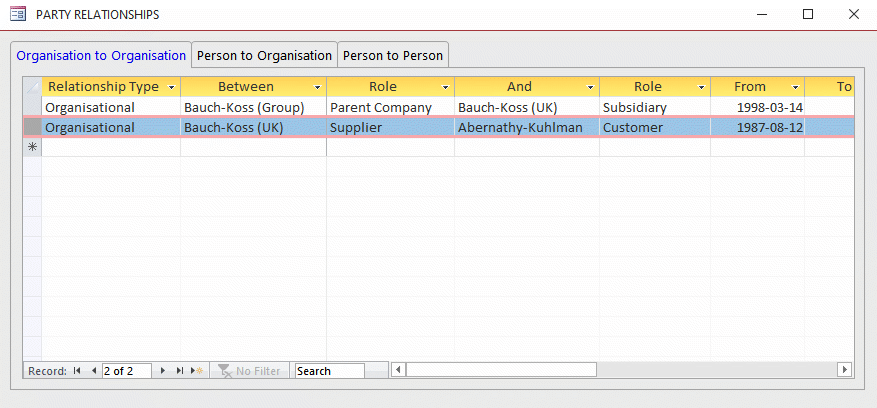Switch to Person to Organisation tab
Screen dimensions: 877x408
[x=265, y=55]
